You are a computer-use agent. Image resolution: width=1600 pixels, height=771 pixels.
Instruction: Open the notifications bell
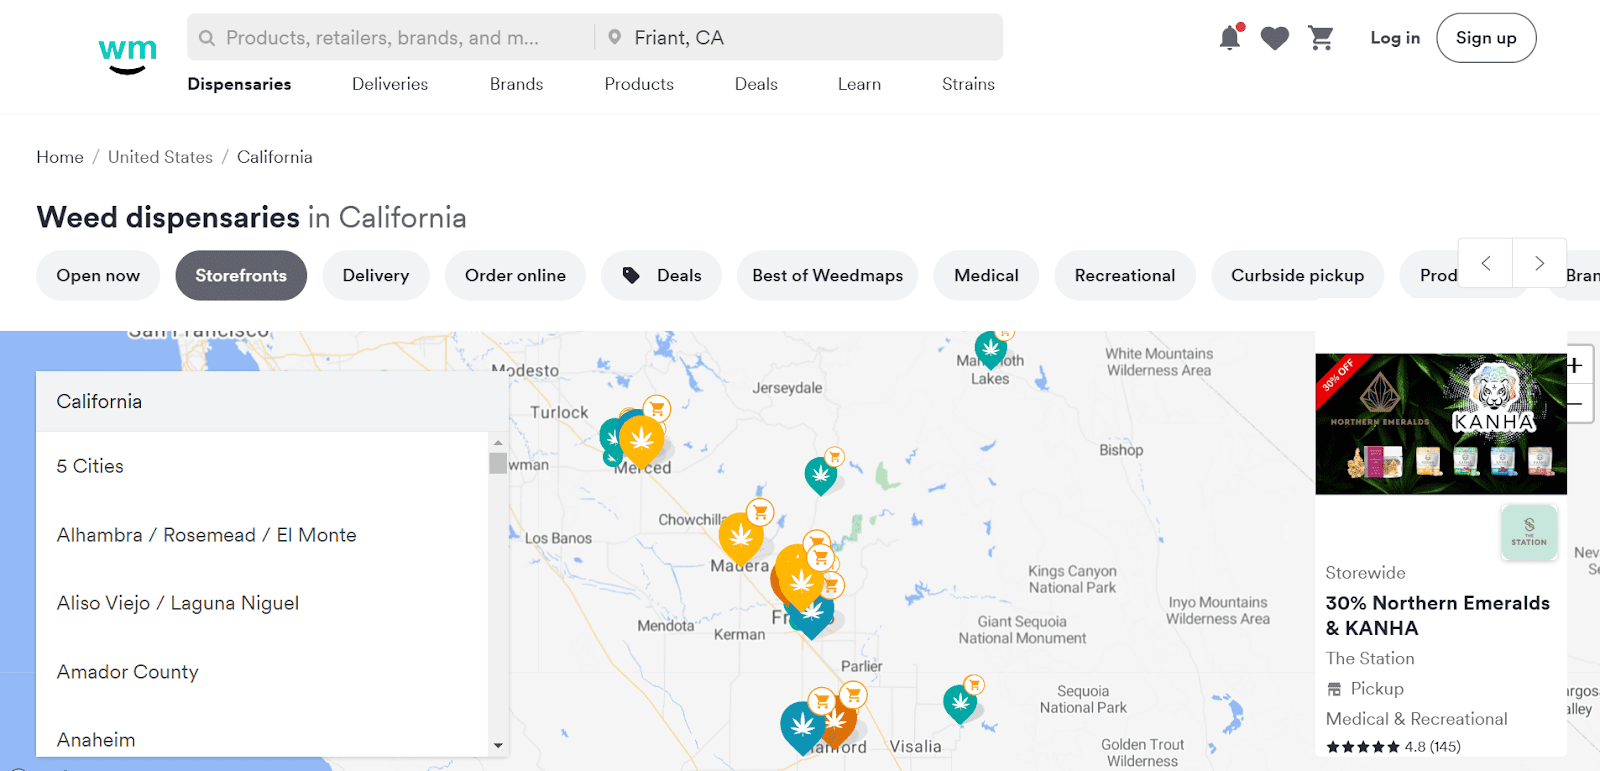click(x=1230, y=38)
